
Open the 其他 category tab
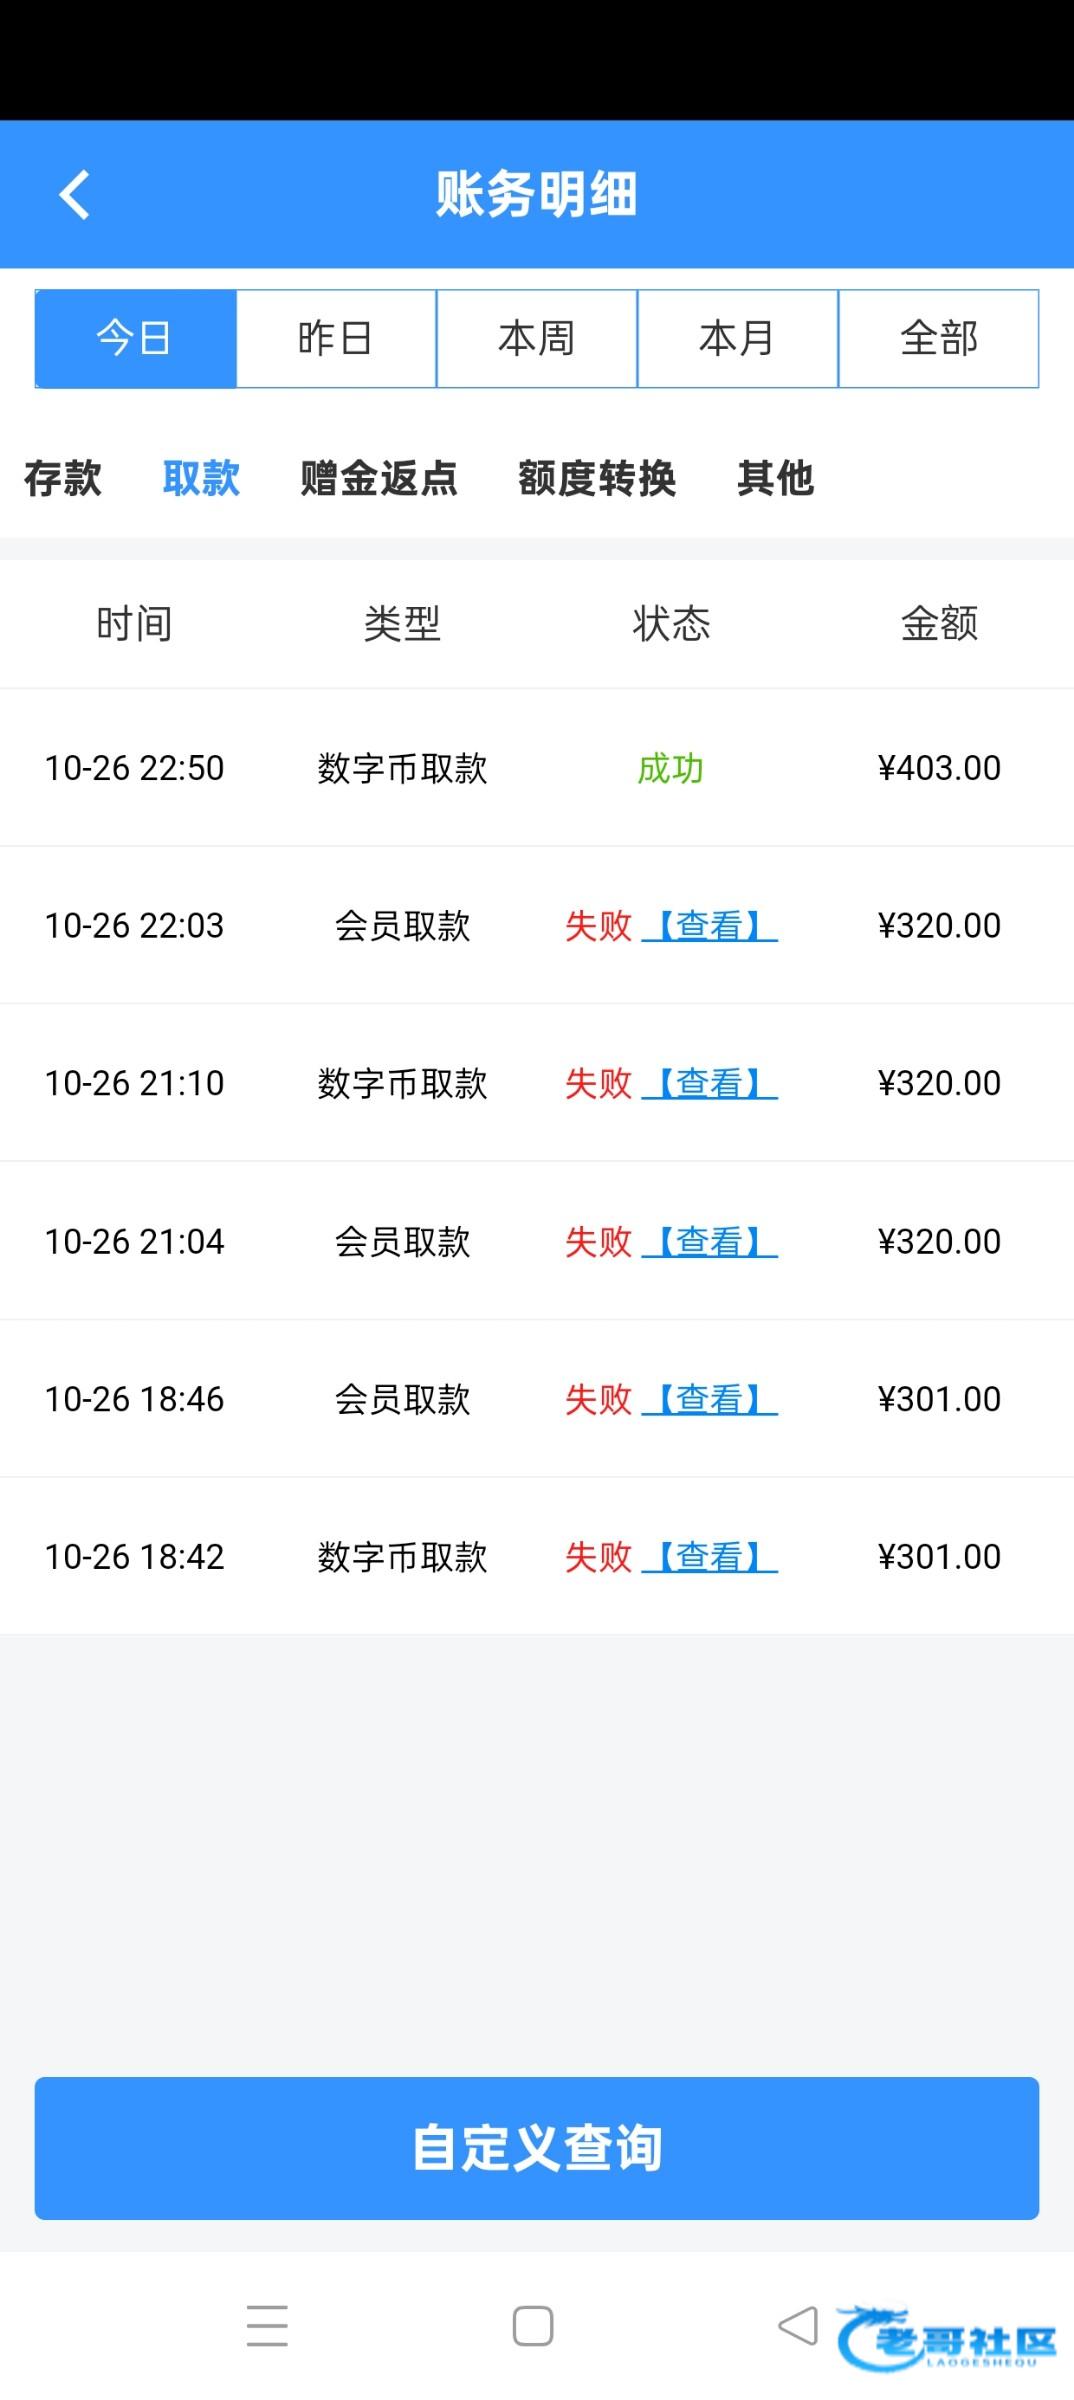click(x=776, y=478)
